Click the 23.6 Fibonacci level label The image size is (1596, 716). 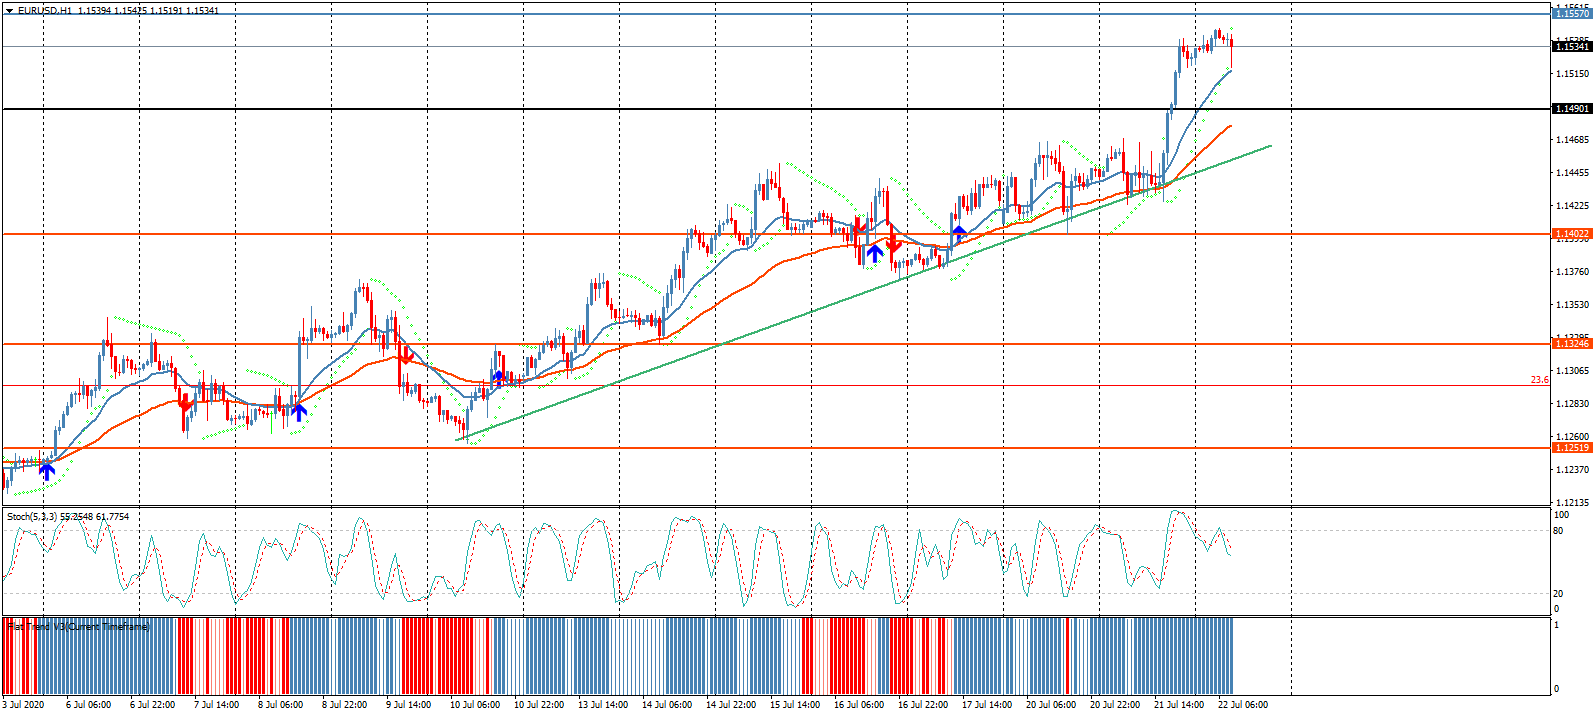point(1539,380)
